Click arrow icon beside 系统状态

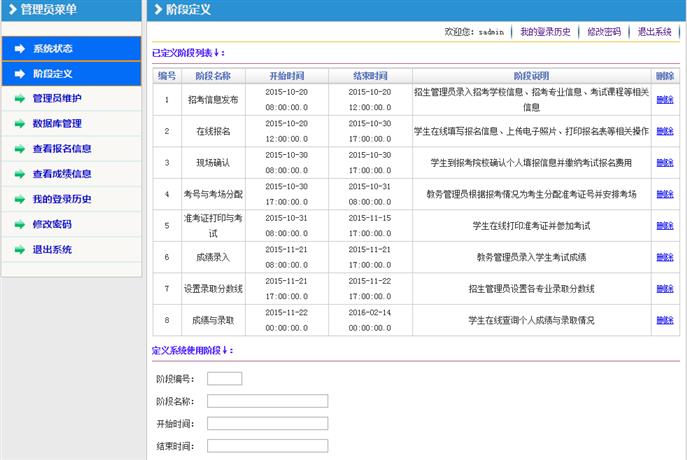[x=20, y=49]
